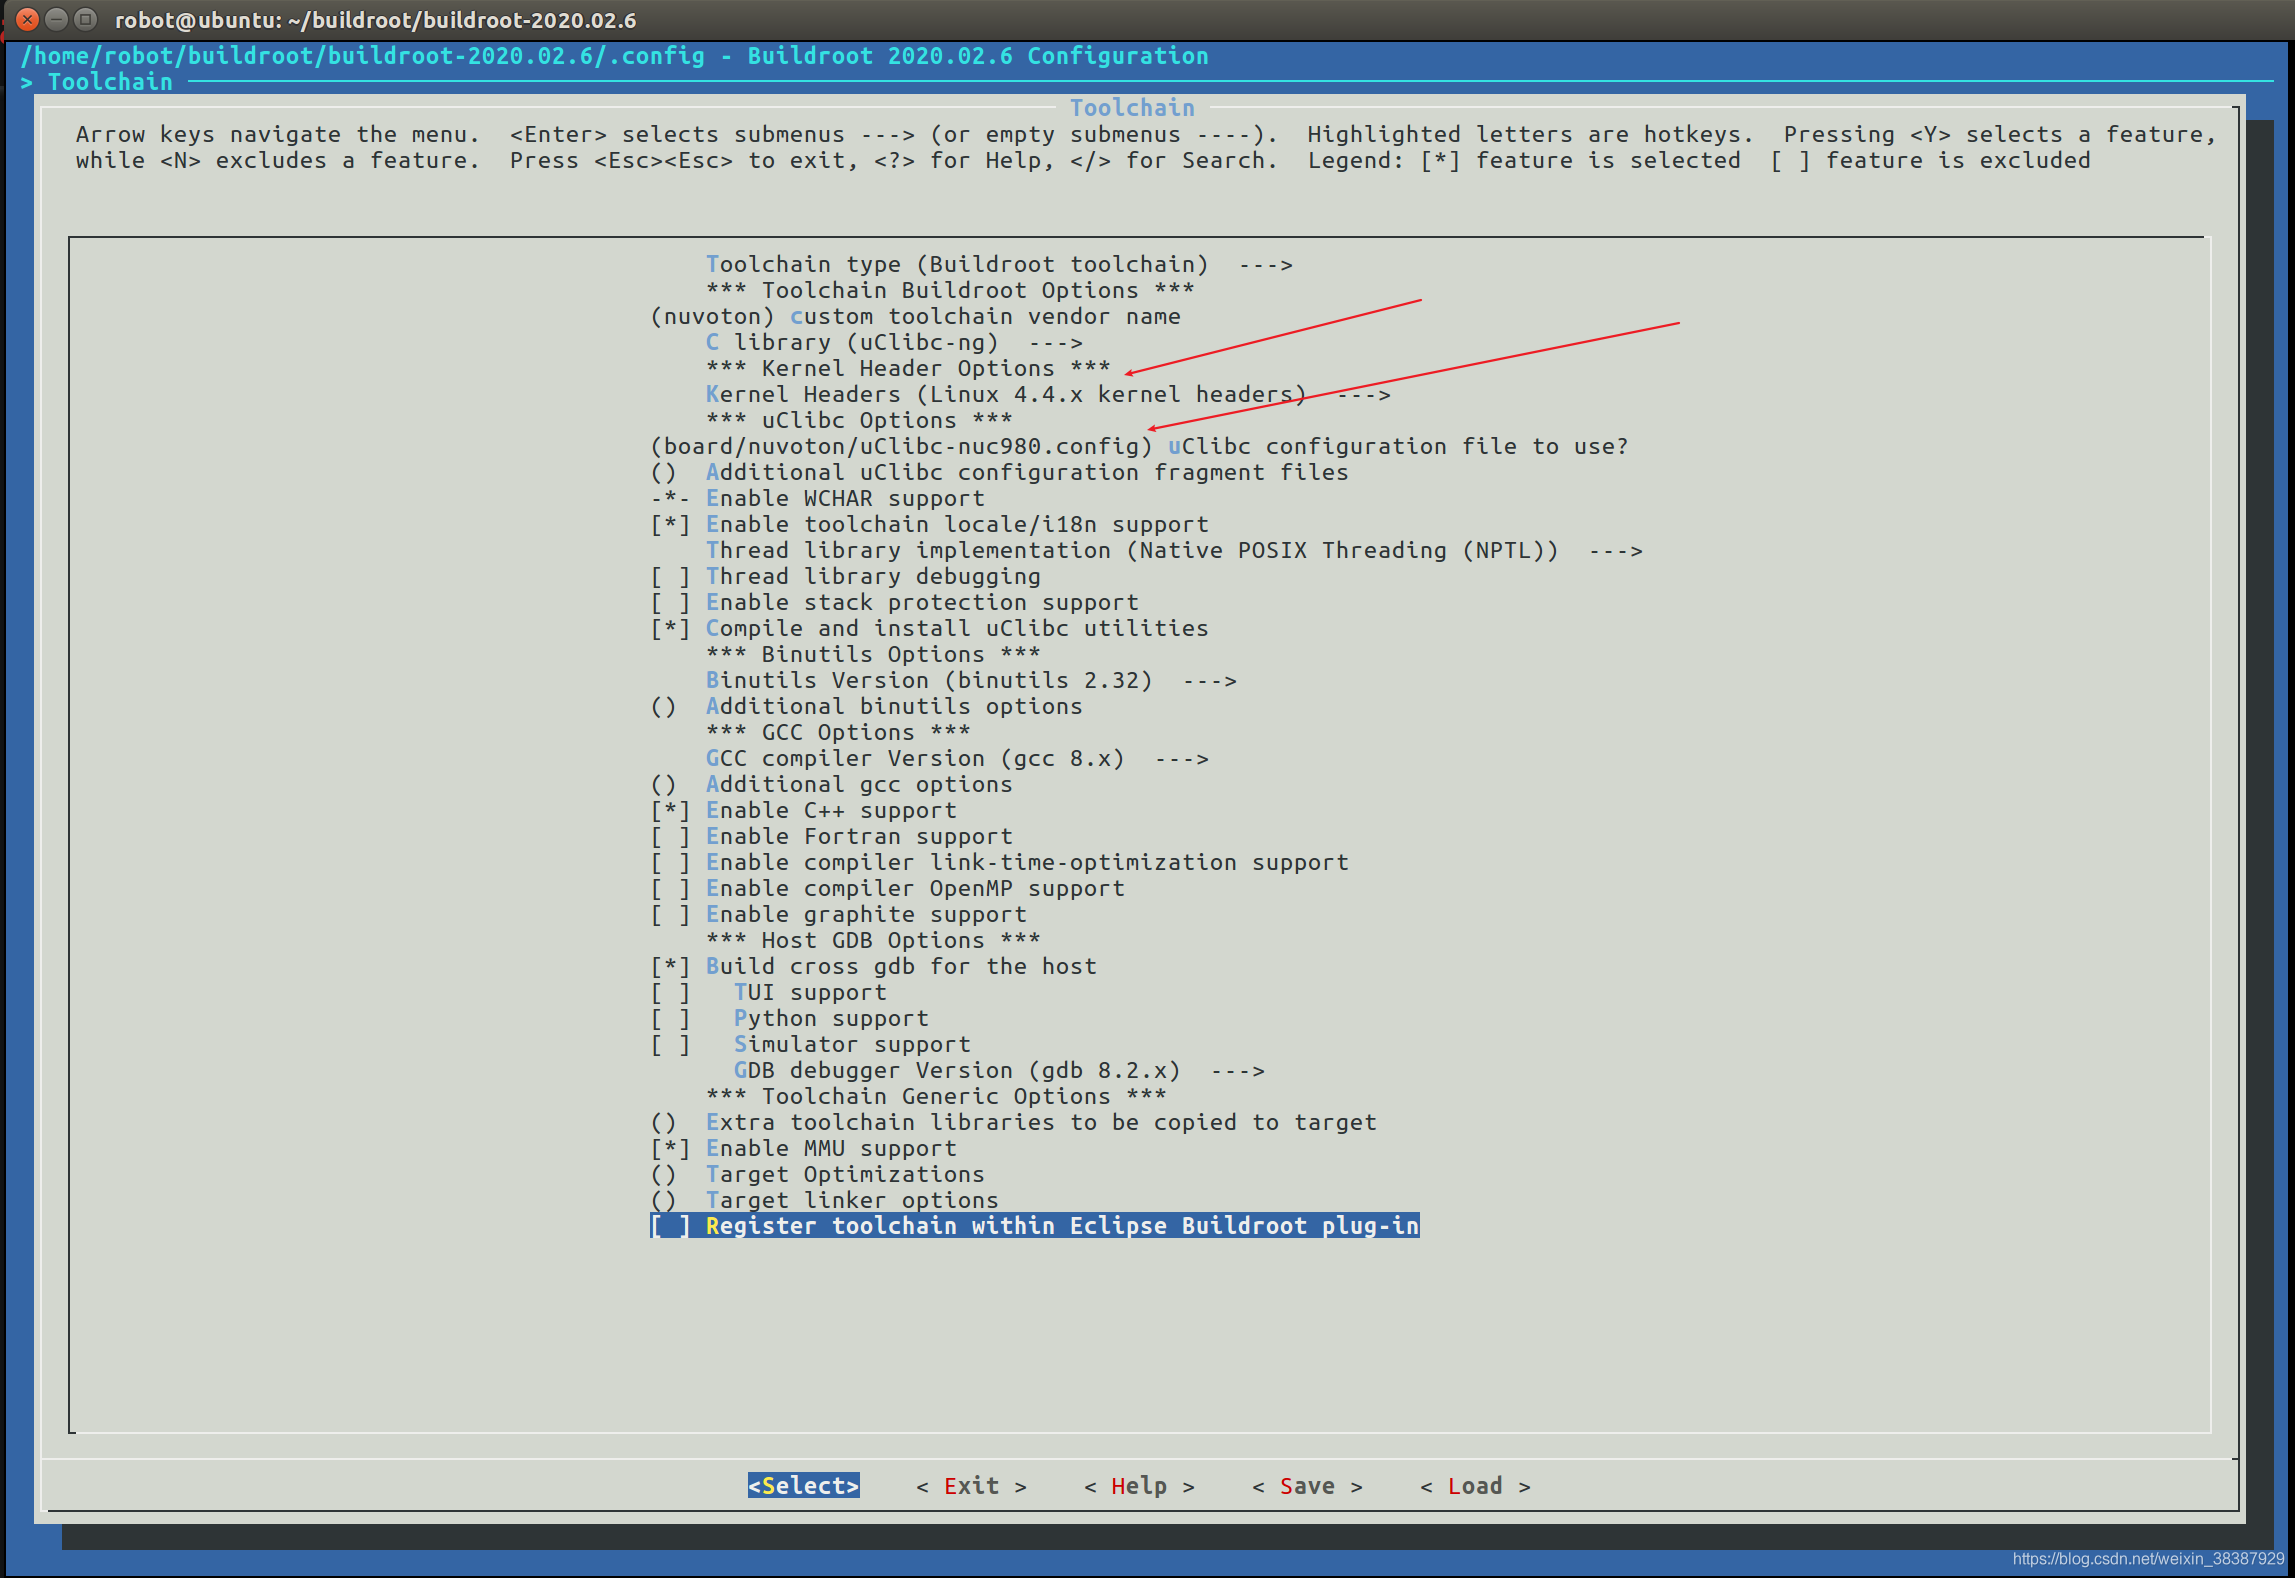The width and height of the screenshot is (2295, 1578).
Task: Edit Additional uClibc configuration fragment files
Action: coord(1000,472)
